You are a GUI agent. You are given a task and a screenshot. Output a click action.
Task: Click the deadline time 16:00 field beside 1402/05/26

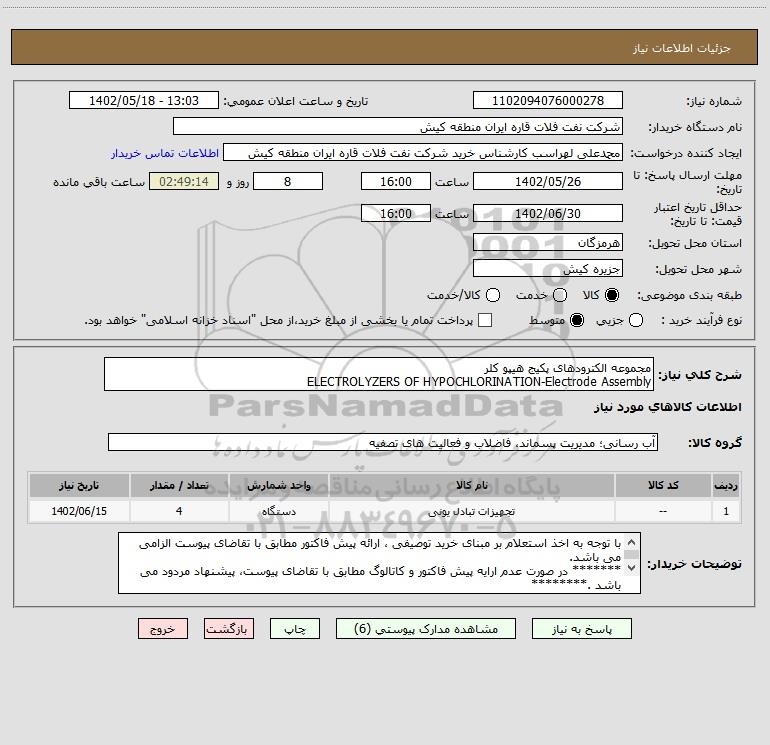(396, 181)
